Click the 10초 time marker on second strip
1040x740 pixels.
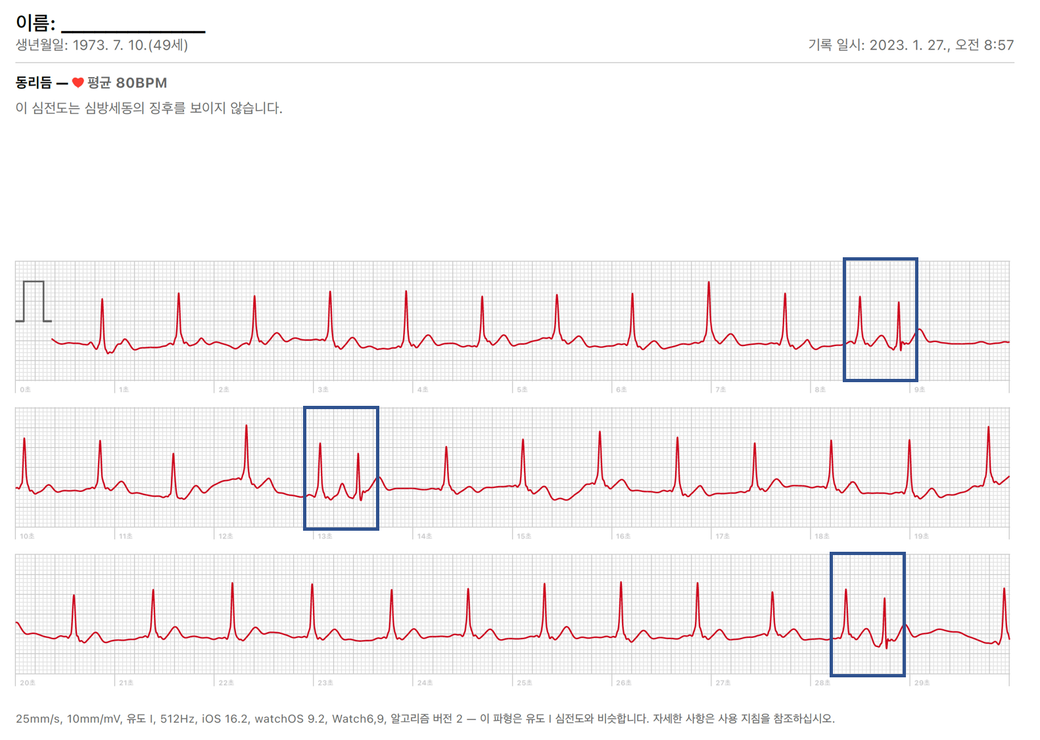point(26,536)
